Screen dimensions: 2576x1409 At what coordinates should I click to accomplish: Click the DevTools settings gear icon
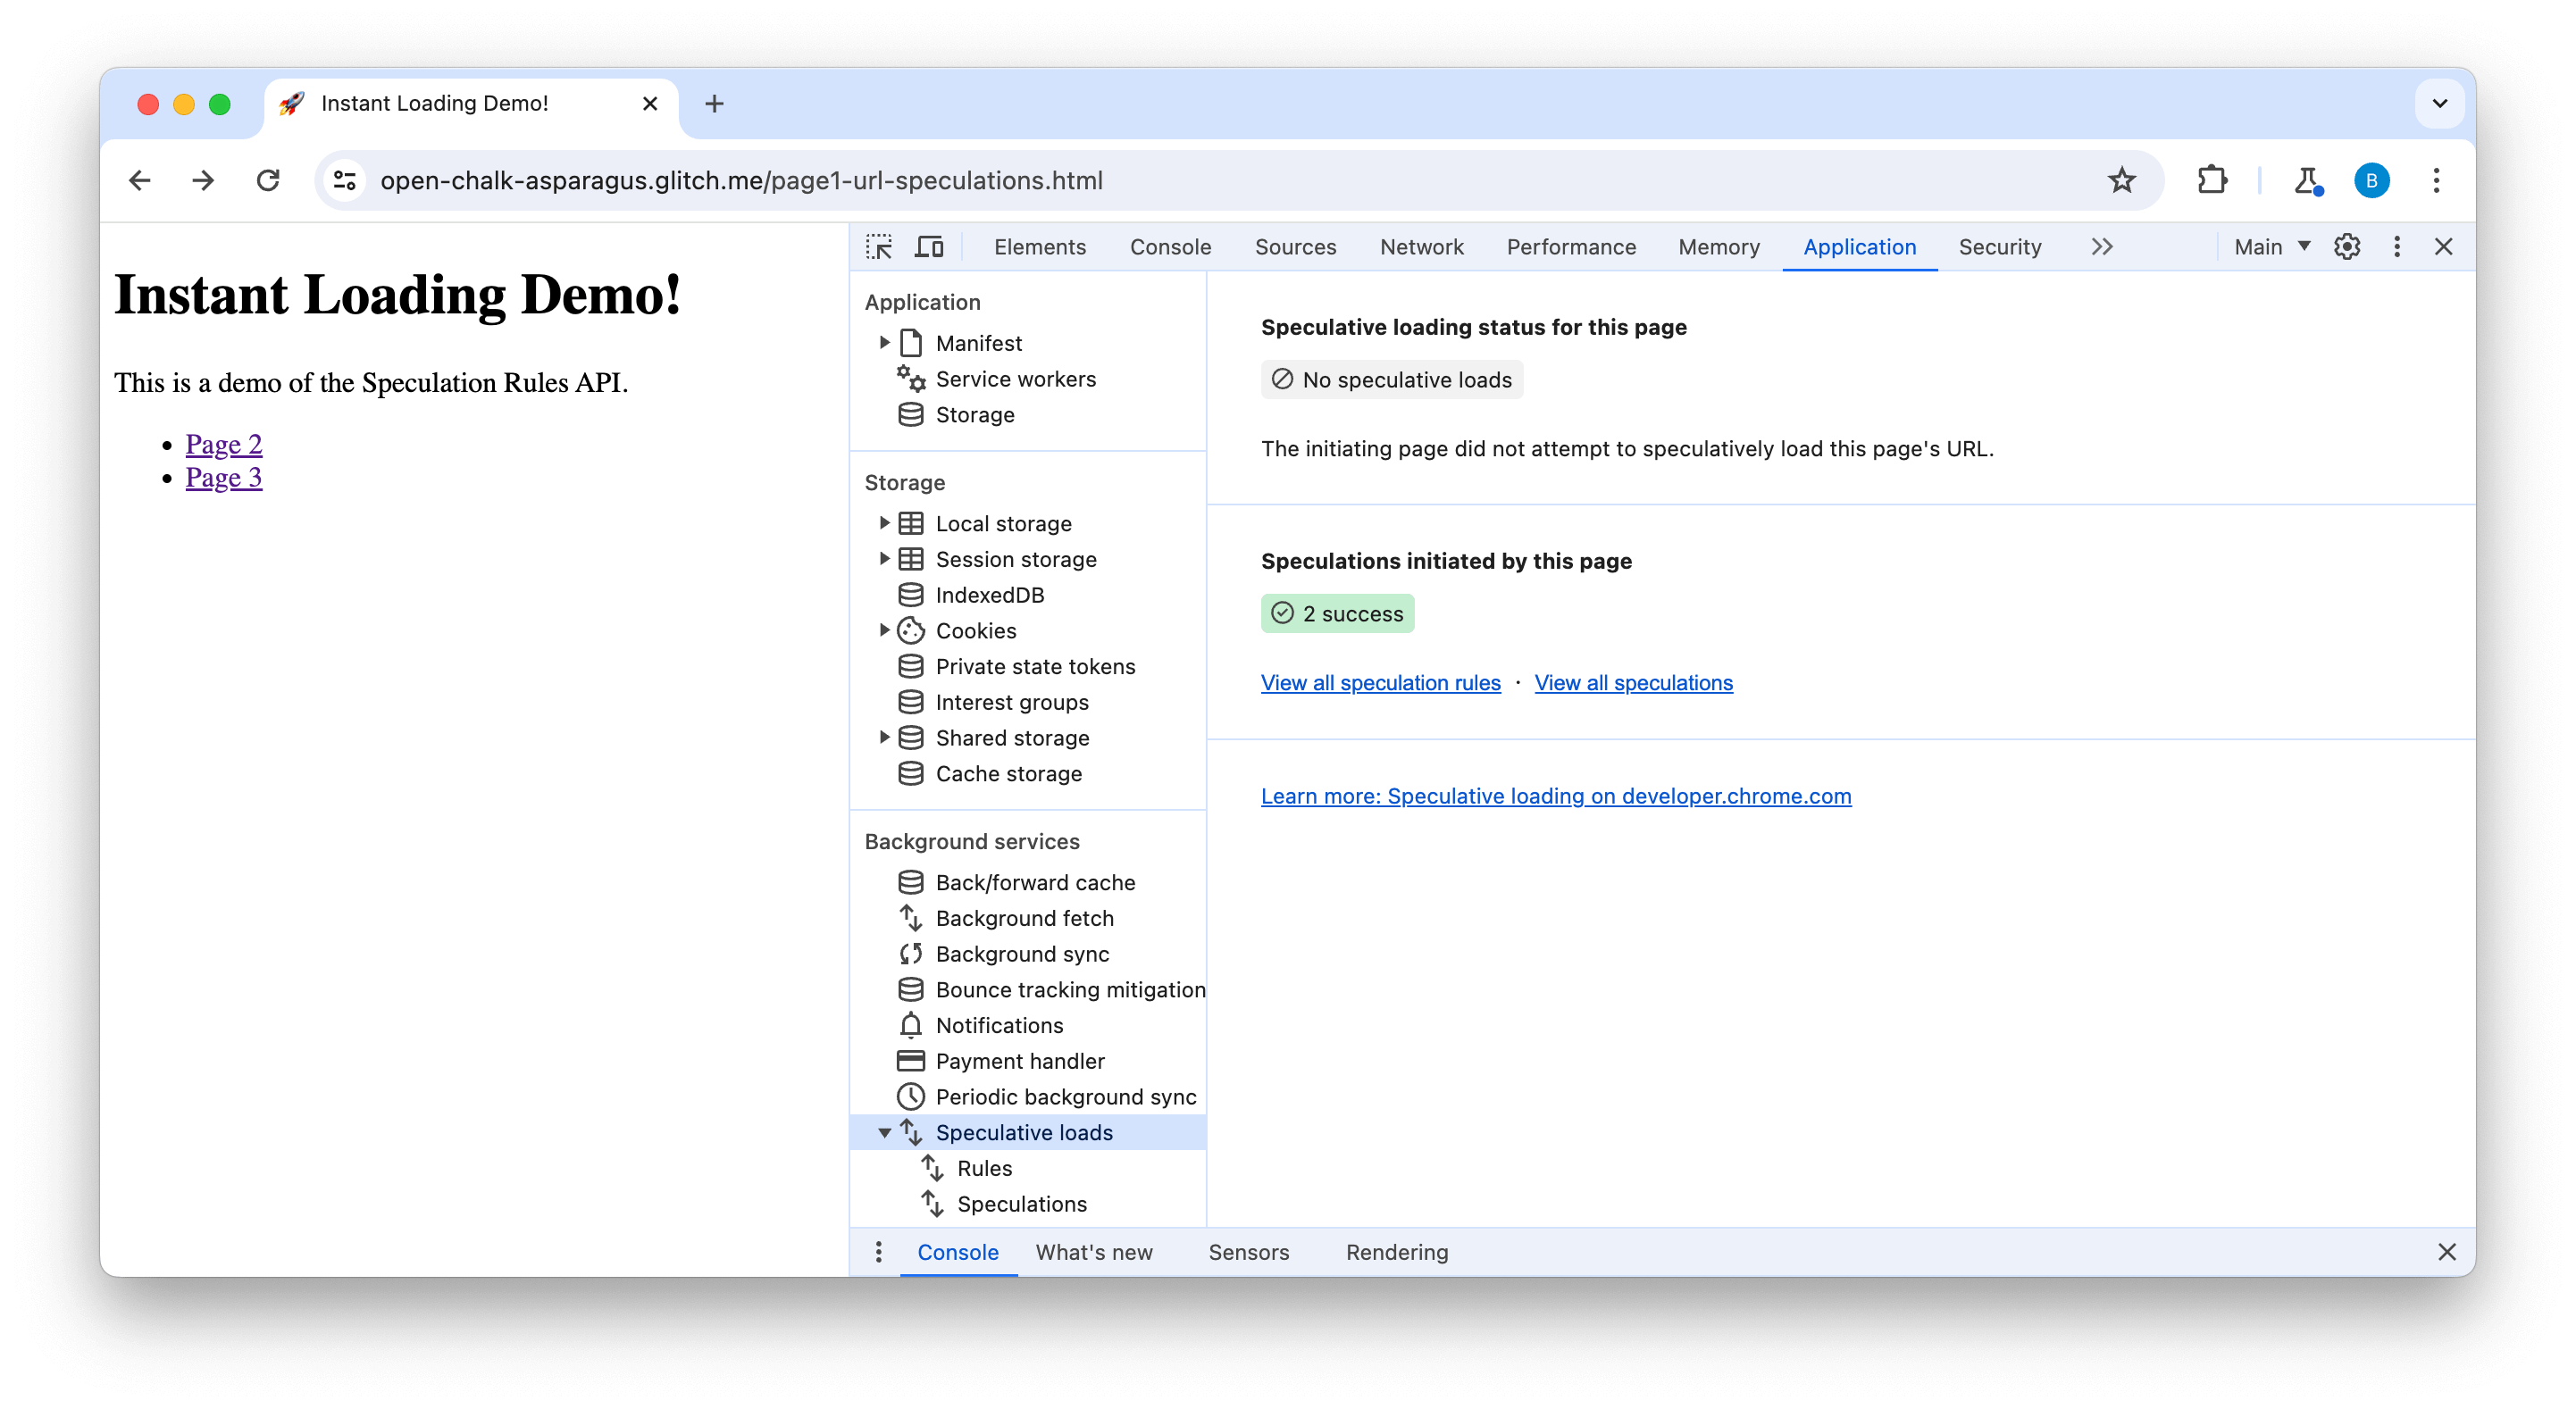click(2346, 246)
